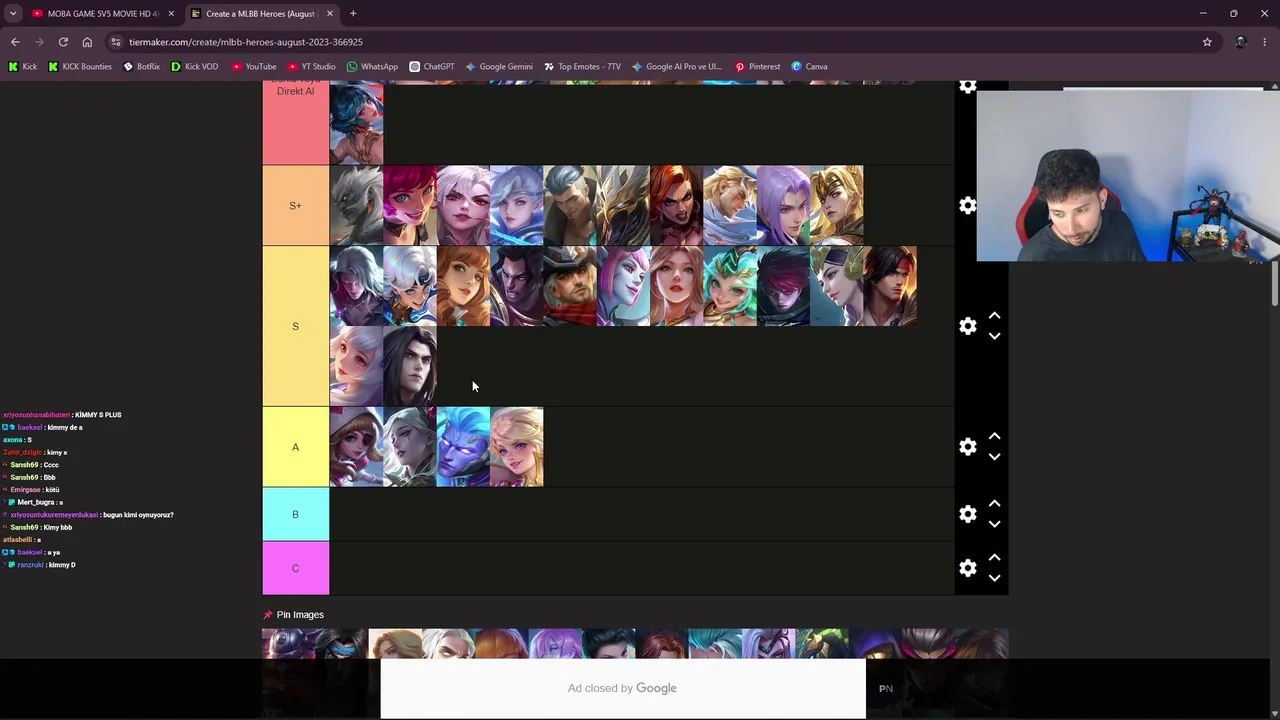Open settings gear for the A tier
This screenshot has width=1280, height=720.
click(x=967, y=447)
